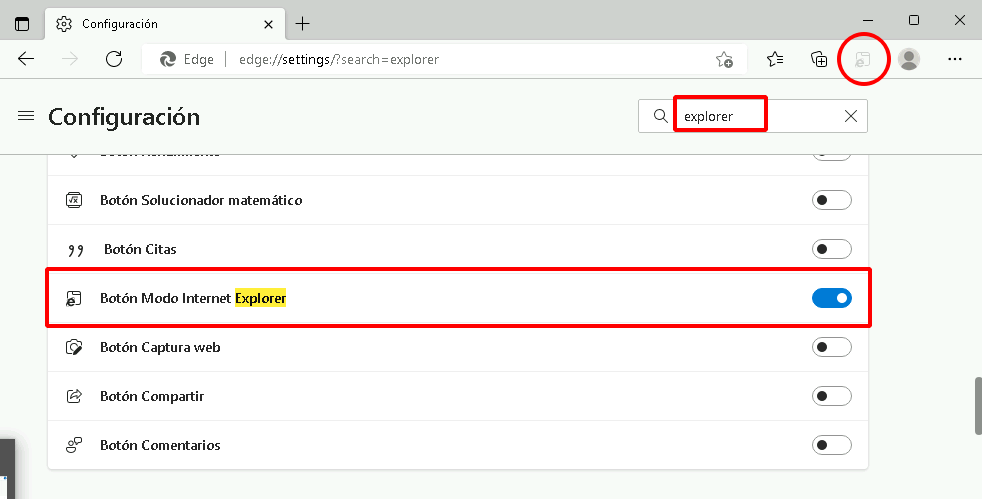Select the text Botón Citas
The height and width of the screenshot is (499, 982).
click(140, 249)
